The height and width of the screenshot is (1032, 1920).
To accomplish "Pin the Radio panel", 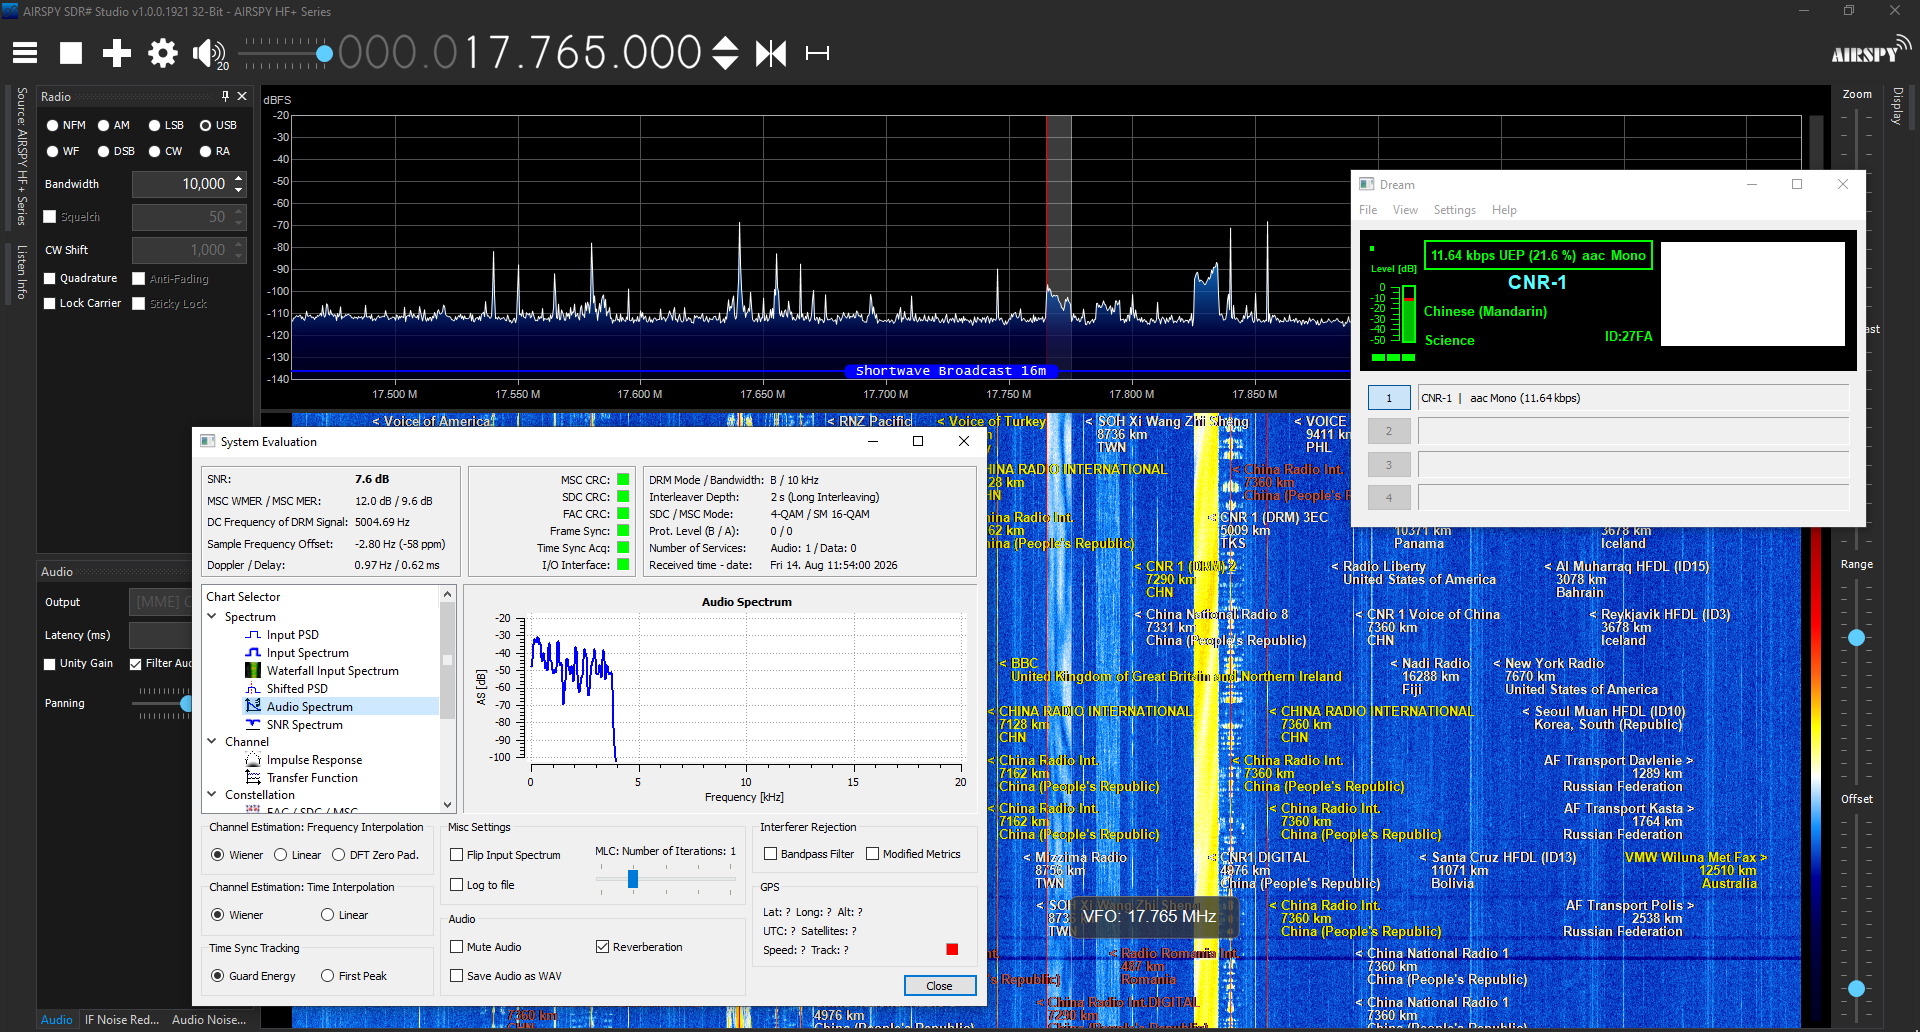I will click(x=225, y=96).
